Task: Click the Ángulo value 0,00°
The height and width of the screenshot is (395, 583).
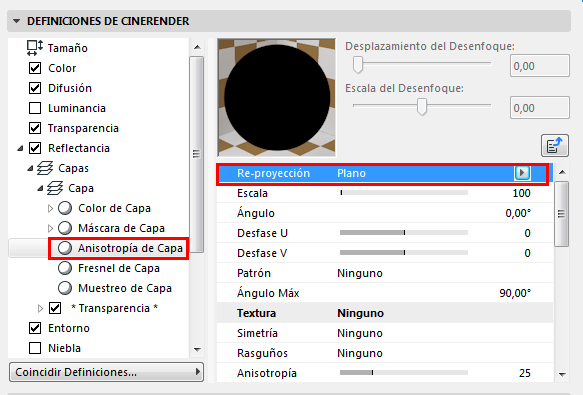Action: coord(518,213)
